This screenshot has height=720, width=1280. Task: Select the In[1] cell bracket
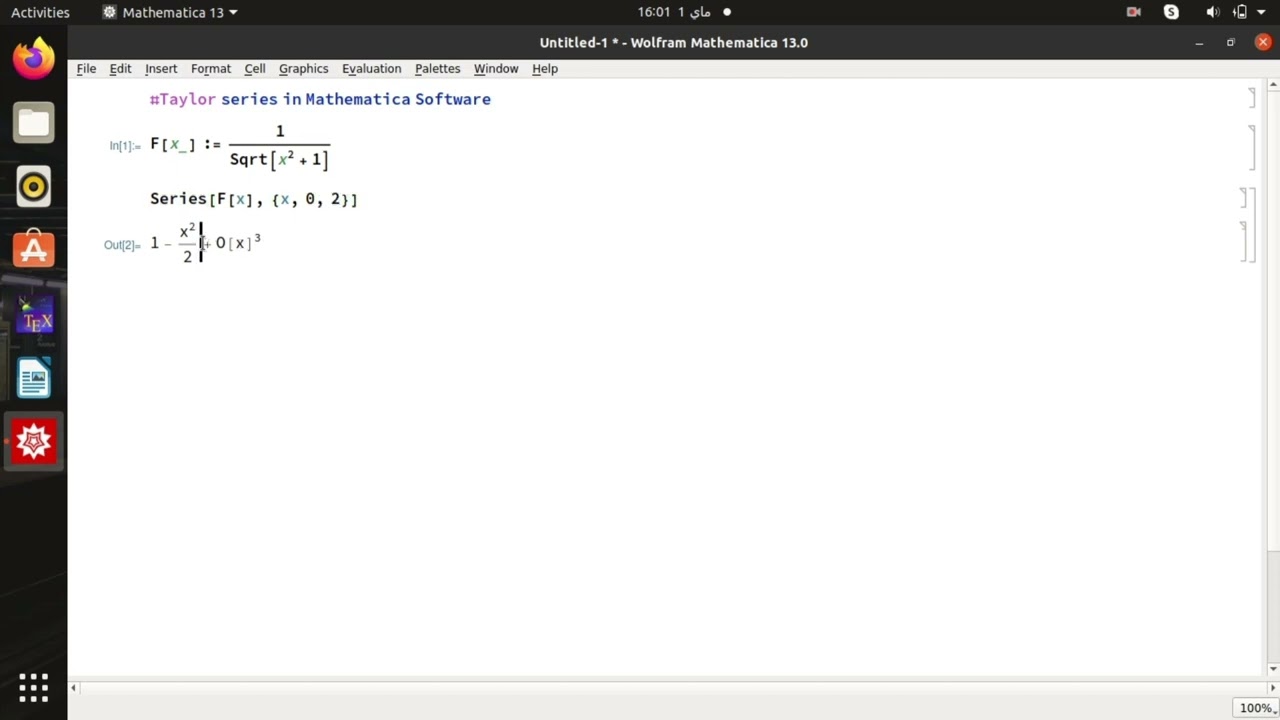click(1252, 147)
